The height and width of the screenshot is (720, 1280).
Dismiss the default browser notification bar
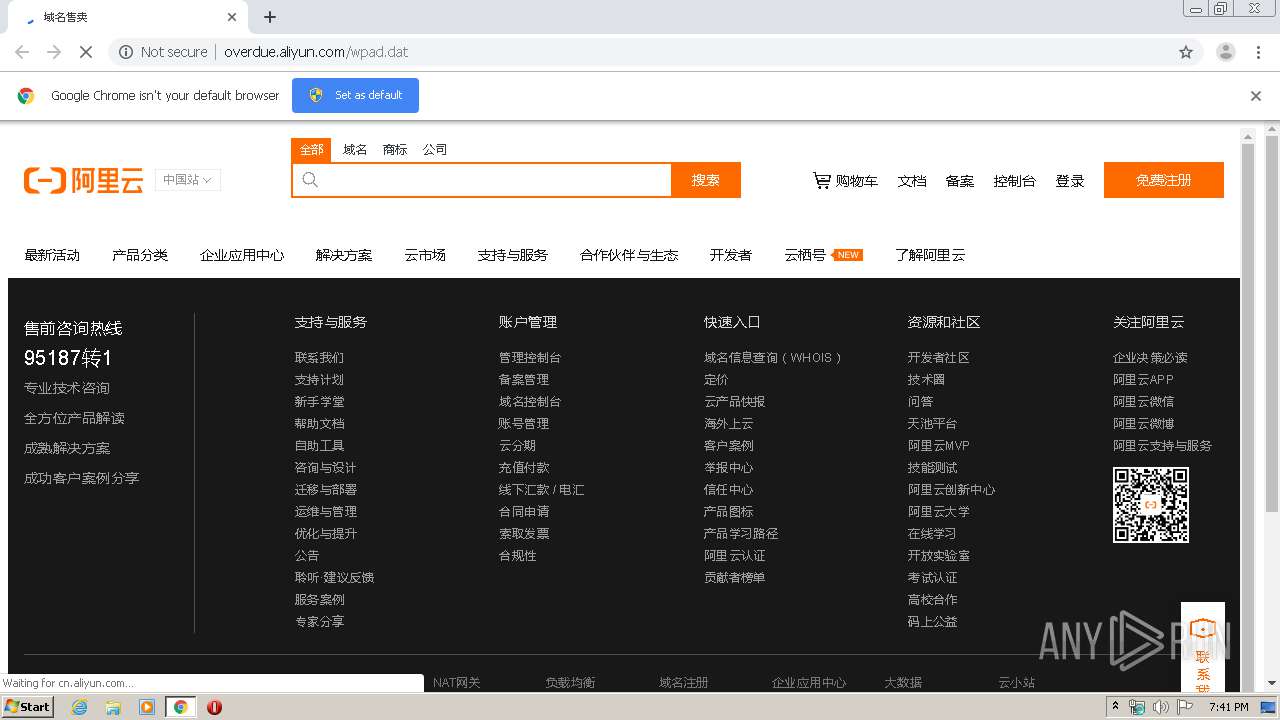[1256, 96]
